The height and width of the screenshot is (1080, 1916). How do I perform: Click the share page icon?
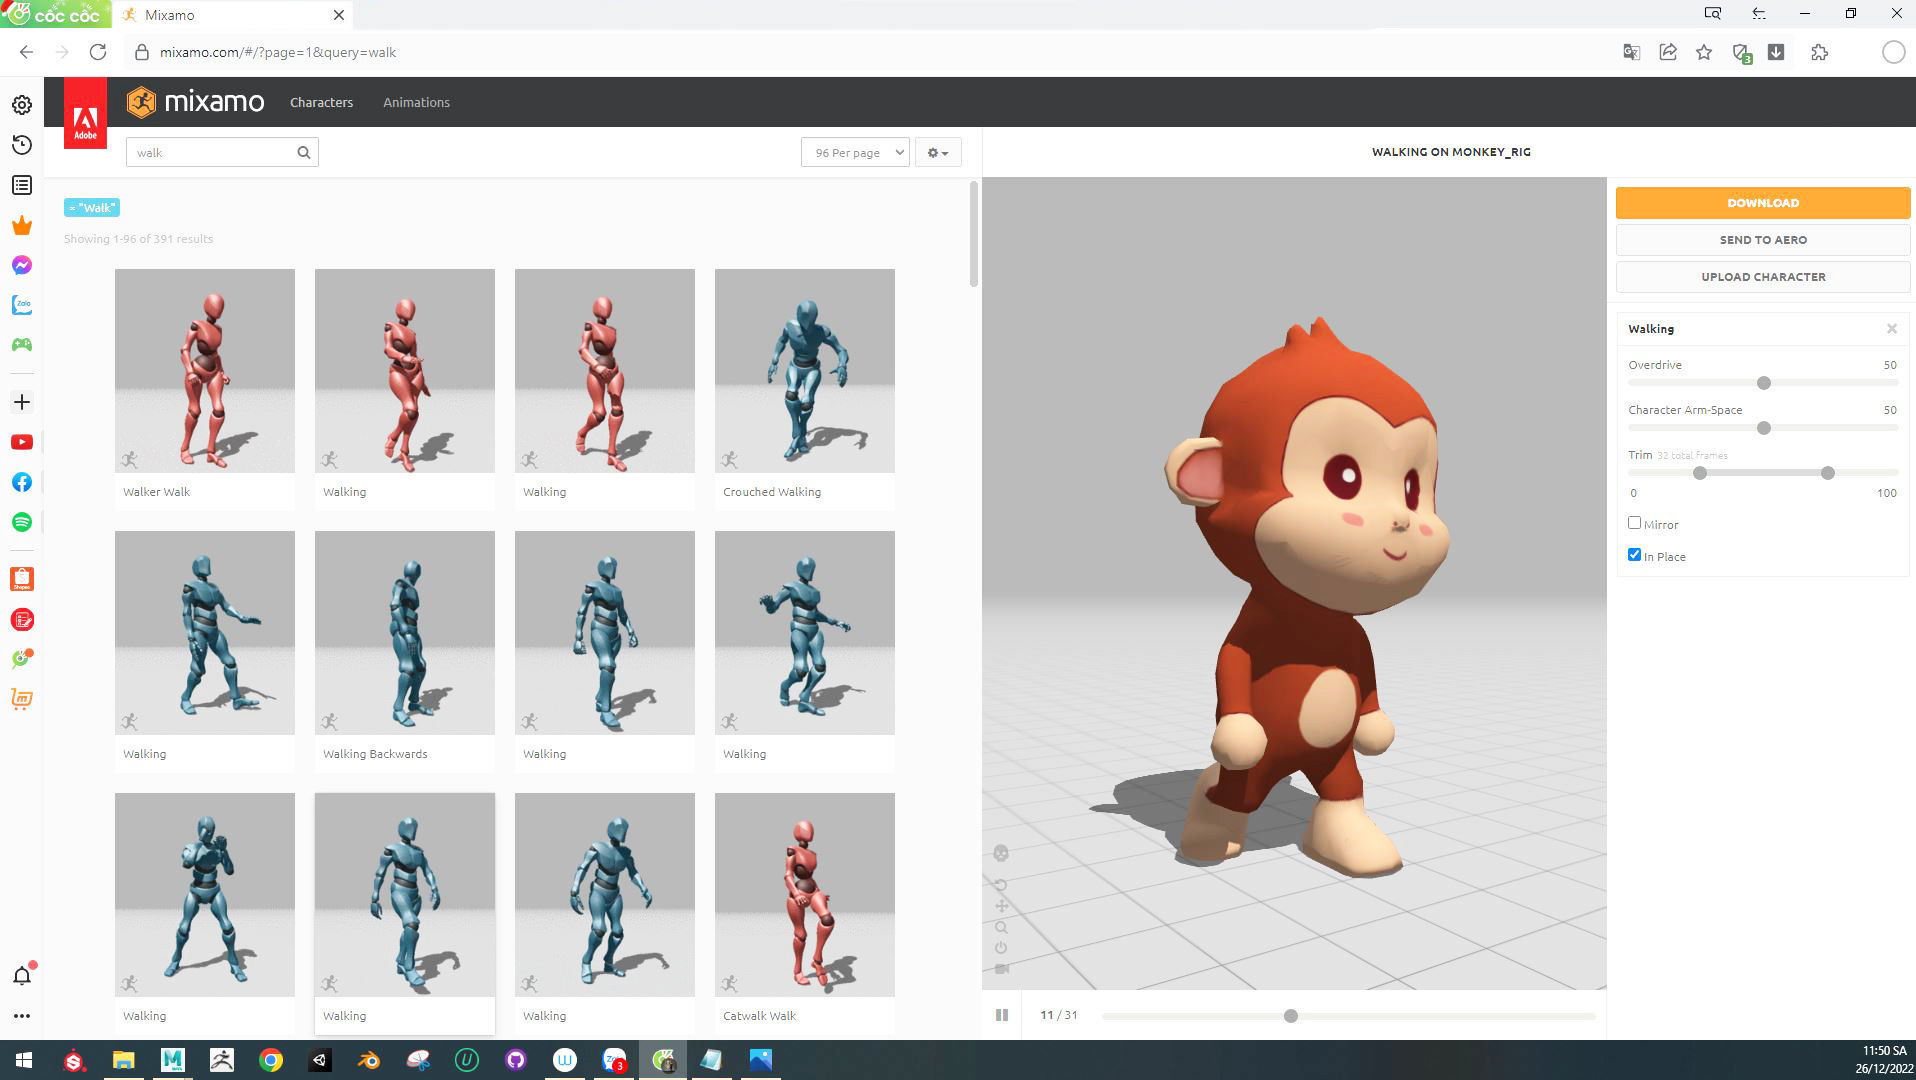(1668, 52)
